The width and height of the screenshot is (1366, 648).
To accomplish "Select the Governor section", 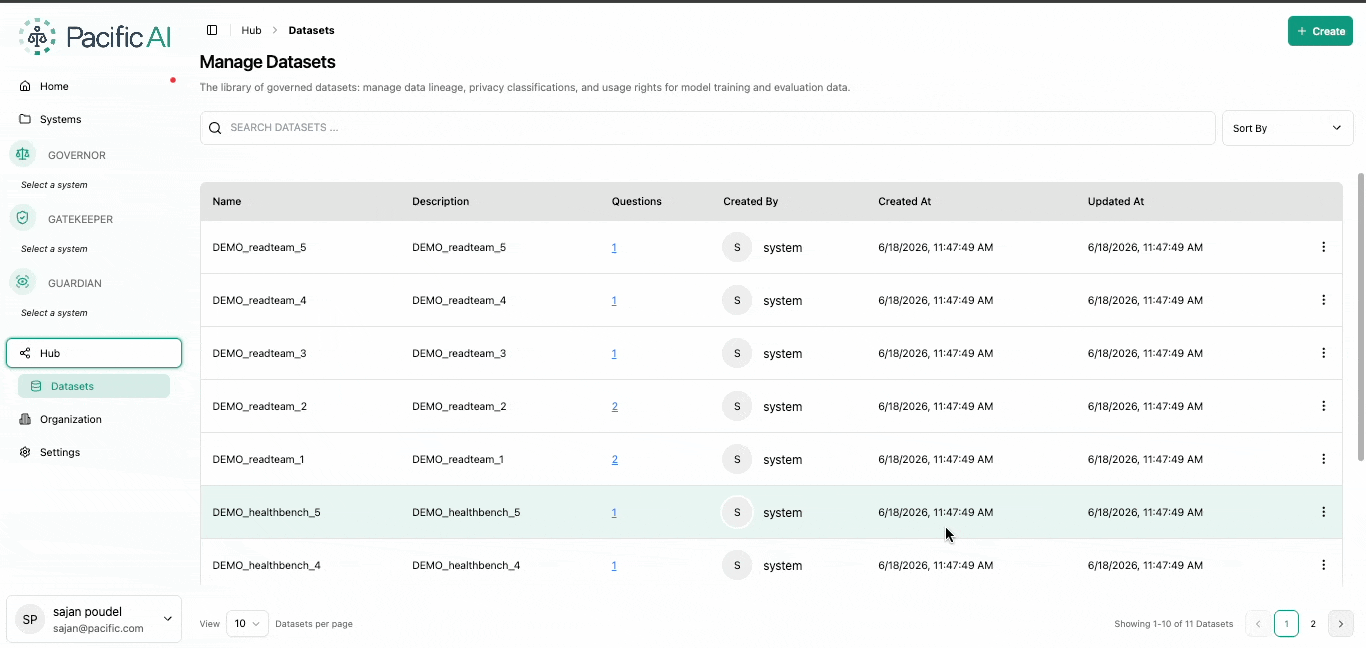I will click(x=76, y=155).
